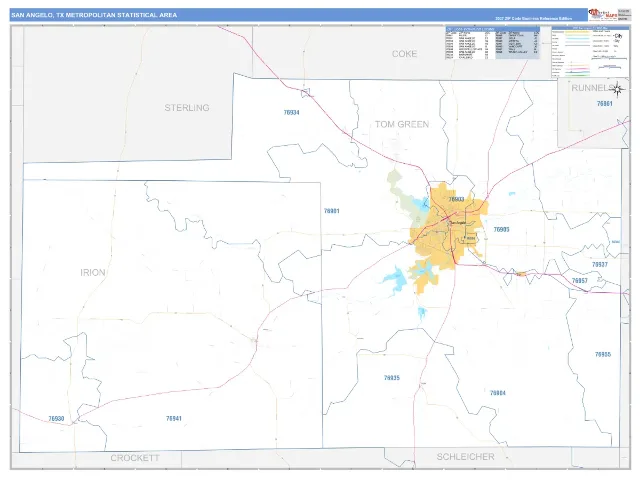Viewport: 640px width, 480px height.
Task: Click ZIP code 76905 label
Action: pyautogui.click(x=501, y=229)
